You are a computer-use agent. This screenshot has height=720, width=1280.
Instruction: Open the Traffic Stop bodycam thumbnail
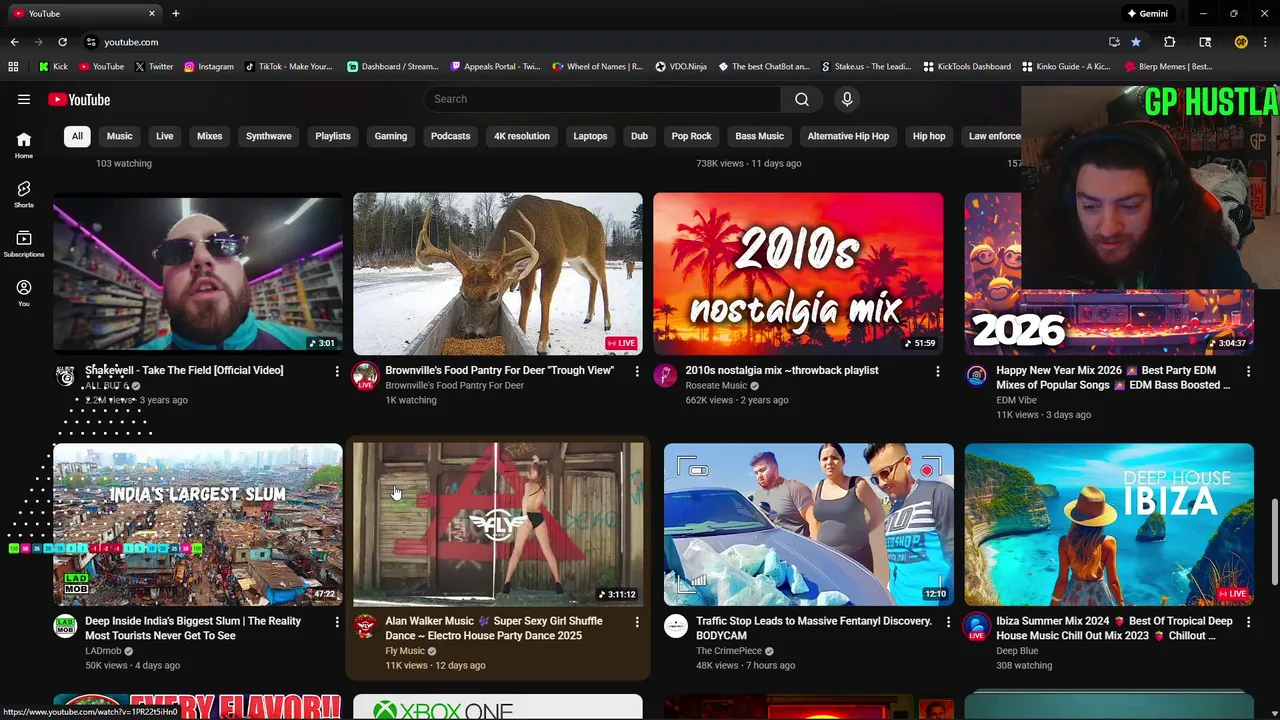[x=809, y=525]
